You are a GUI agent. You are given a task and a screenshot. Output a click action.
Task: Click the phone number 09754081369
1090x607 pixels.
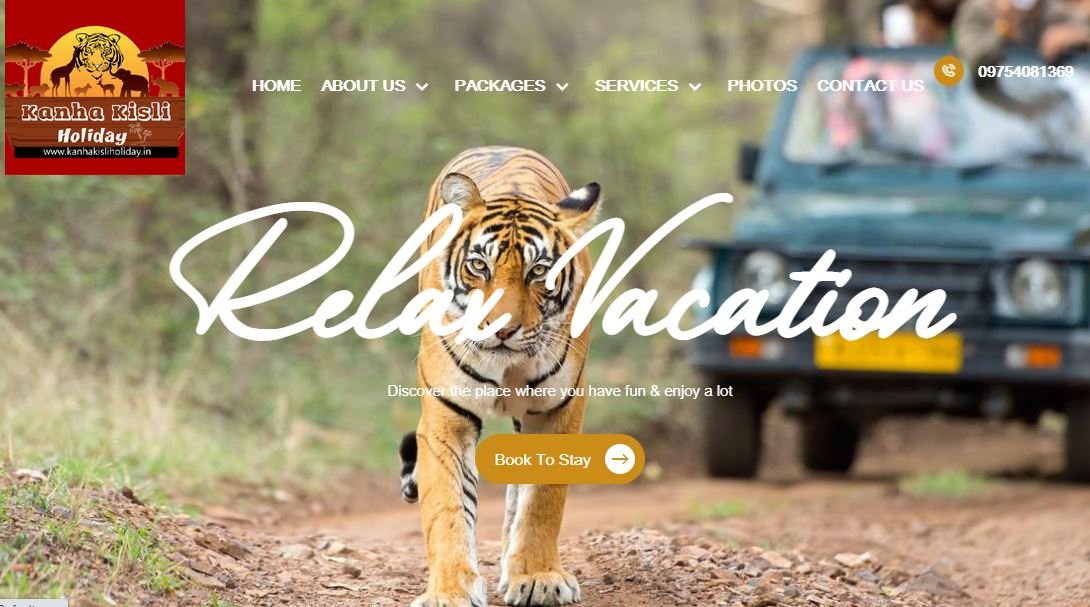tap(1025, 72)
